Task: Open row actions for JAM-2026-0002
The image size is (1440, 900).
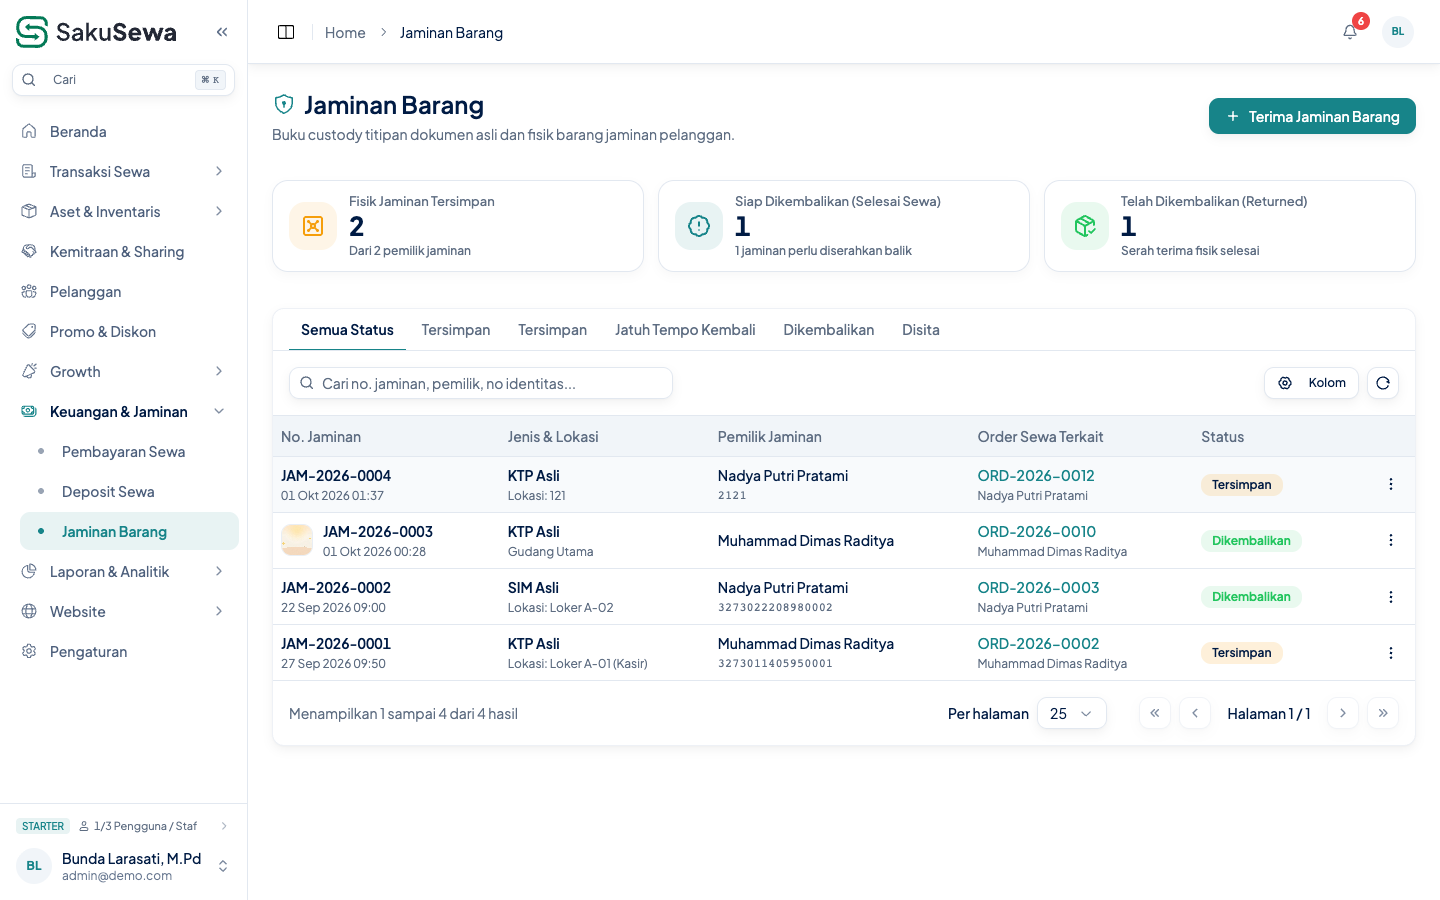Action: tap(1391, 597)
